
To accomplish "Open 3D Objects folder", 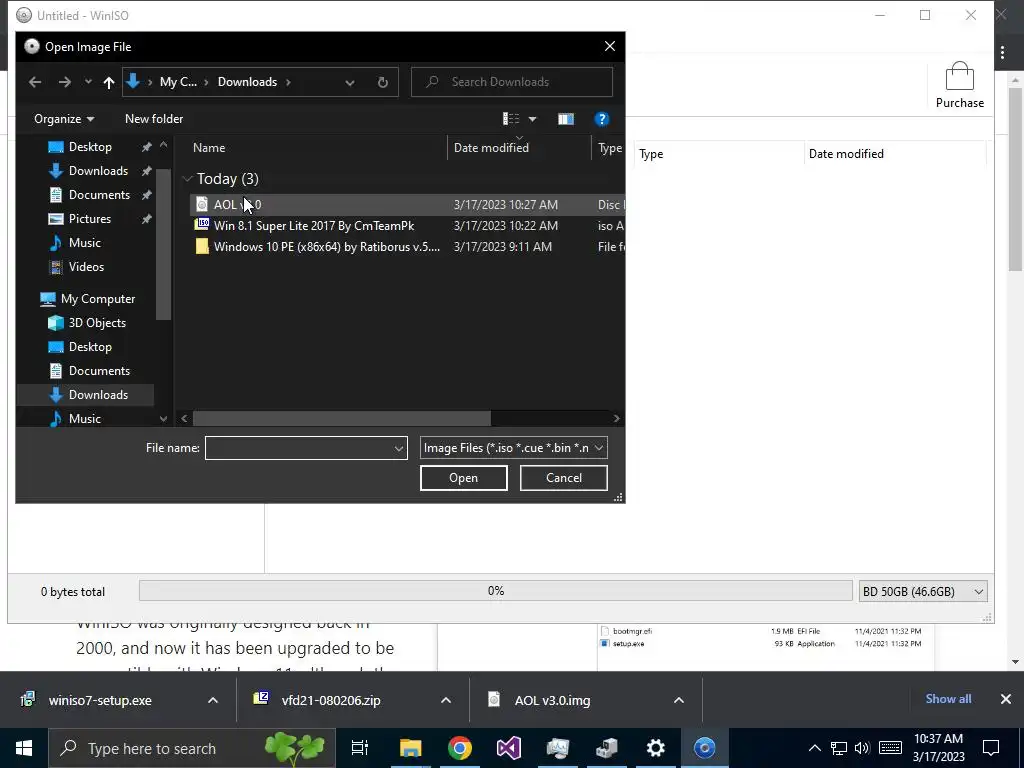I will point(97,323).
